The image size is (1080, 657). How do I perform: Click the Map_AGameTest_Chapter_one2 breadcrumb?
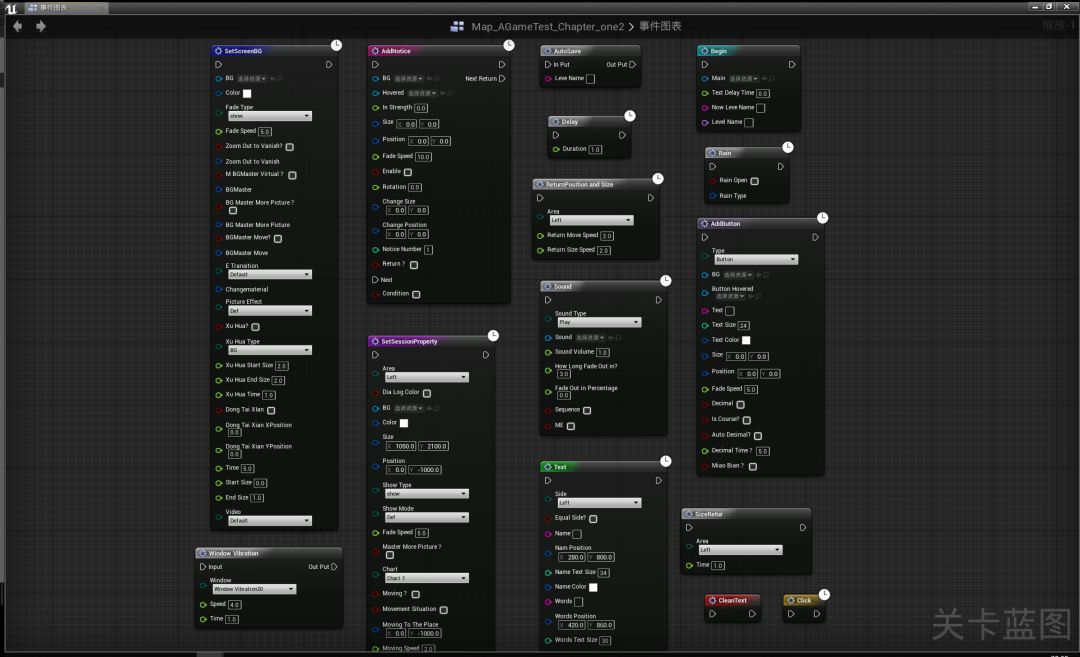coord(548,26)
